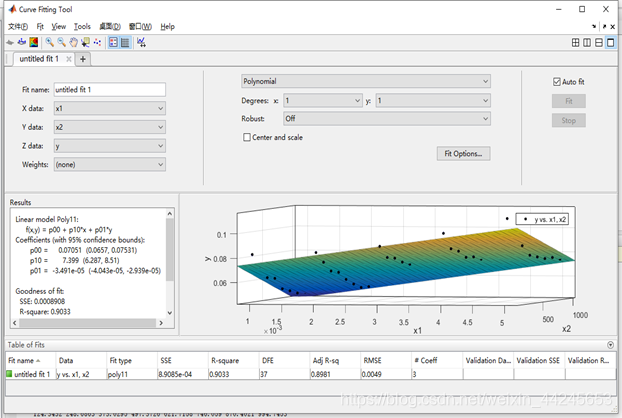
Task: Open the 文件(F) menu
Action: pyautogui.click(x=18, y=27)
